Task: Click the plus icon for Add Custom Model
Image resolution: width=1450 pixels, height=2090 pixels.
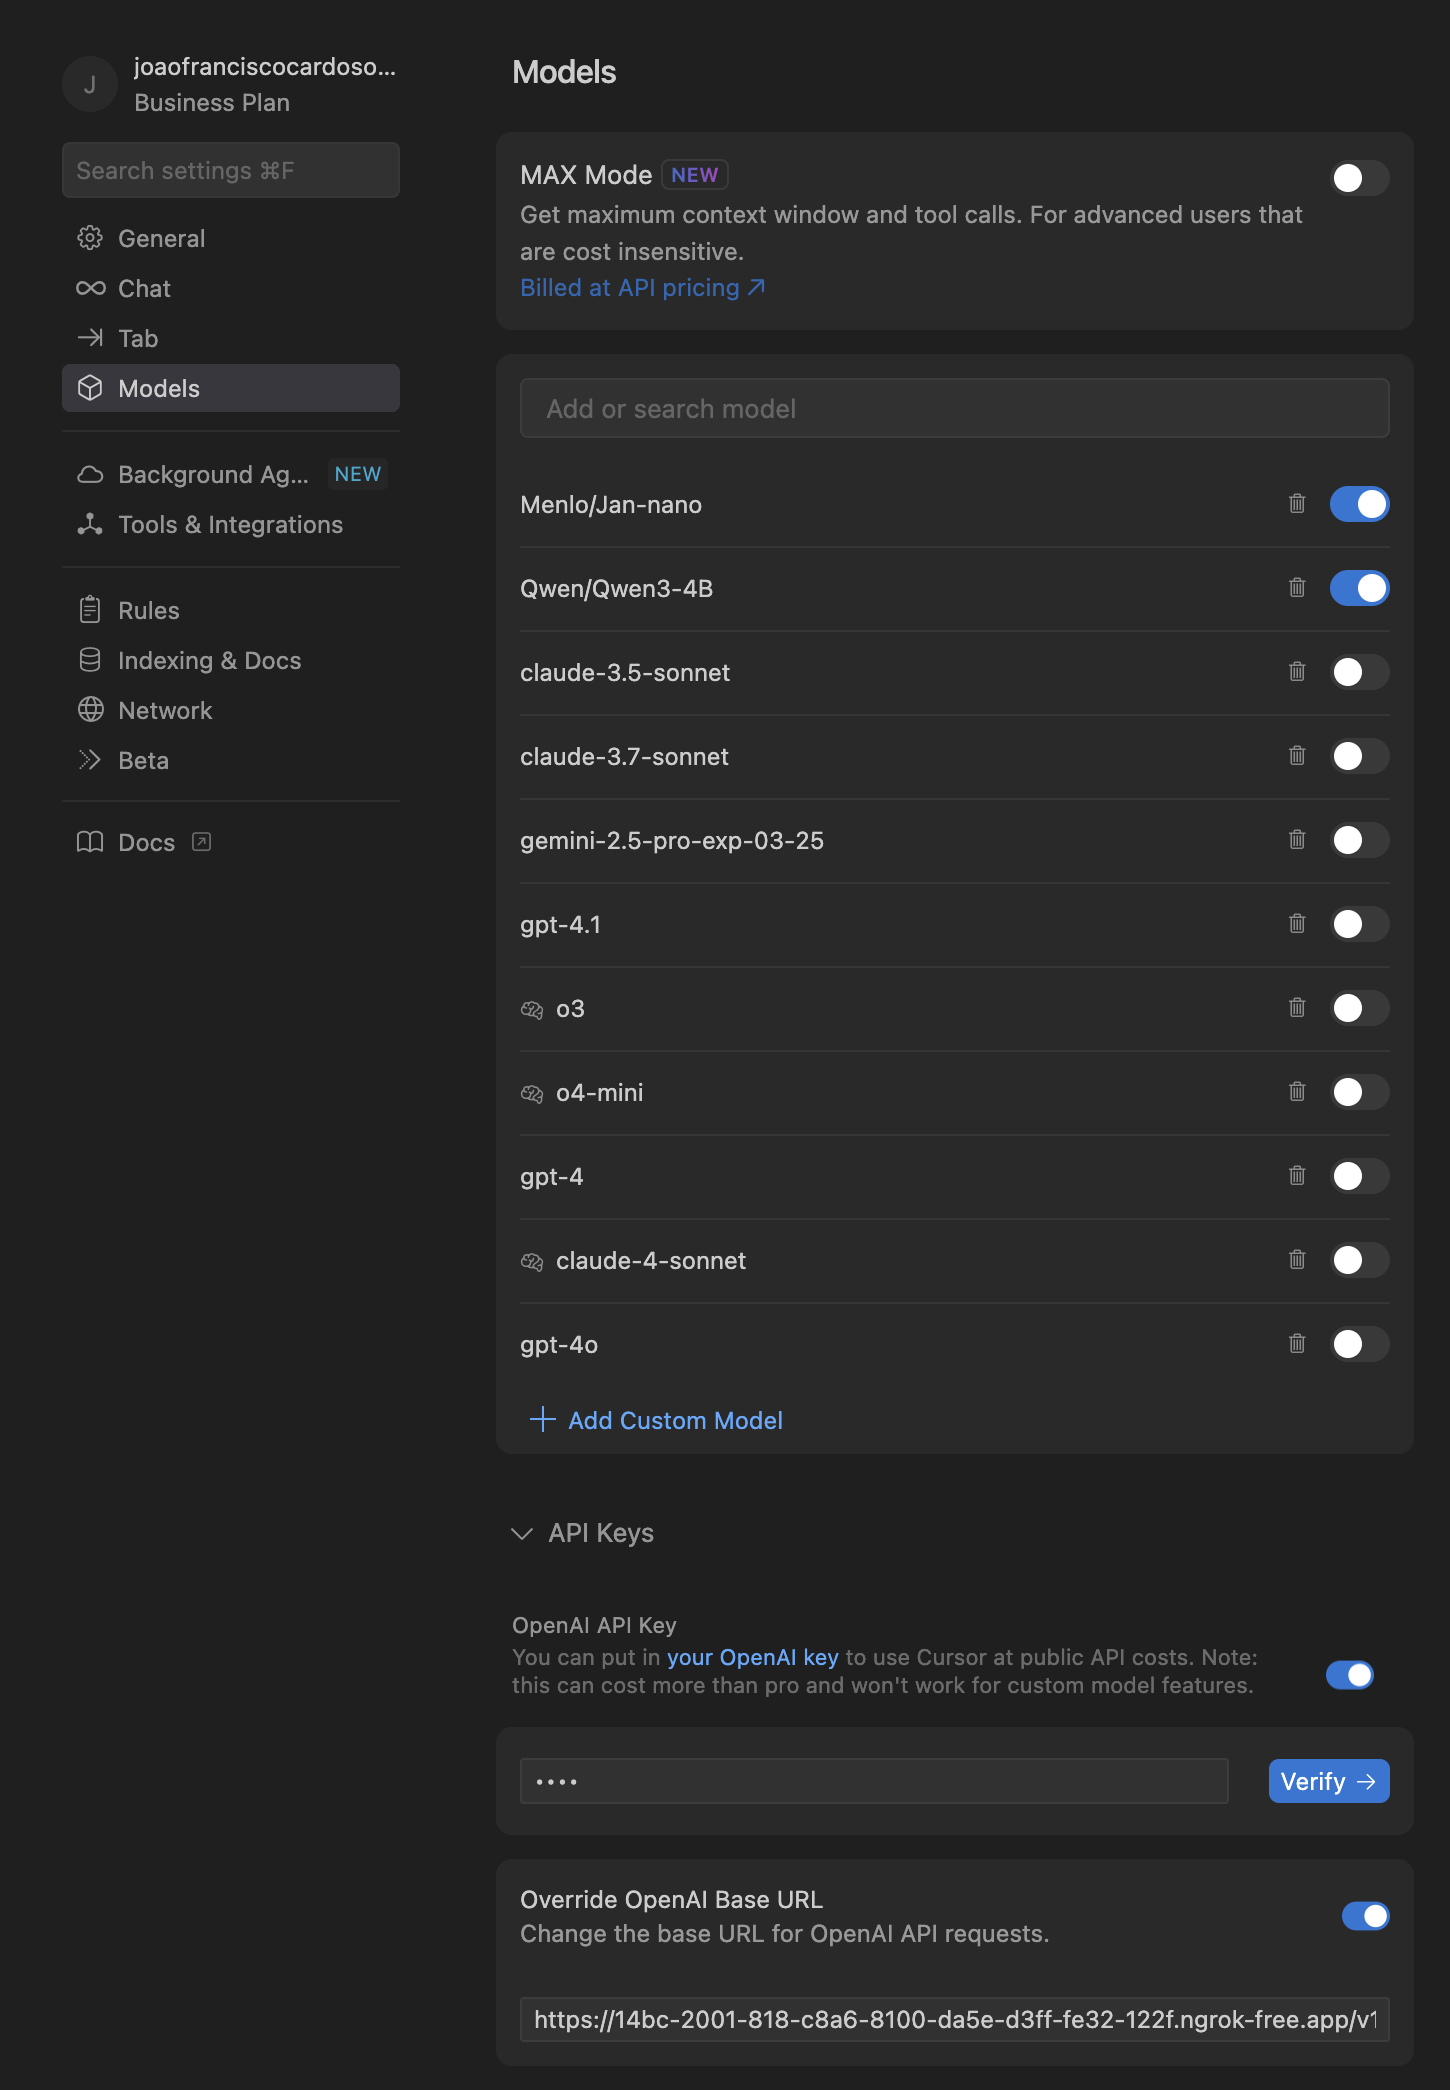Action: click(x=542, y=1420)
